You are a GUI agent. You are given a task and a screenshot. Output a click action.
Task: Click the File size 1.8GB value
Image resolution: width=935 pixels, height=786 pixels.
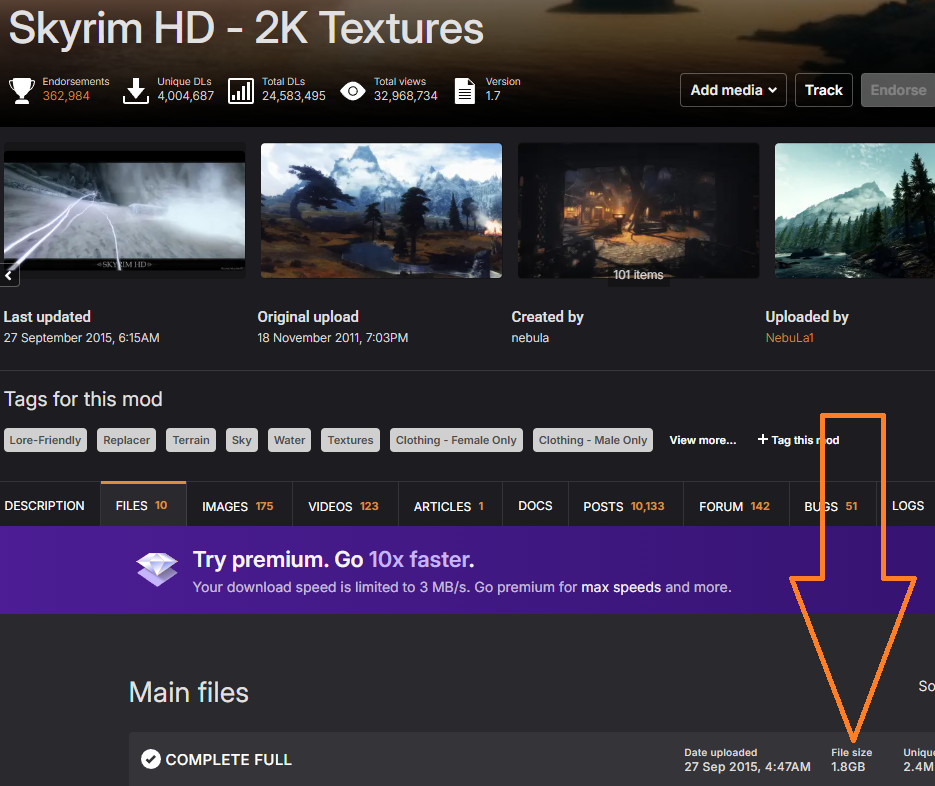tap(848, 767)
